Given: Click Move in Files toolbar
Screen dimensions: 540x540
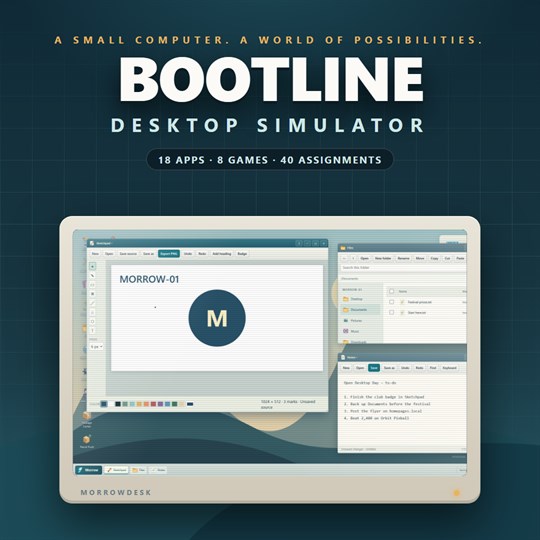Looking at the screenshot, I should coord(420,258).
